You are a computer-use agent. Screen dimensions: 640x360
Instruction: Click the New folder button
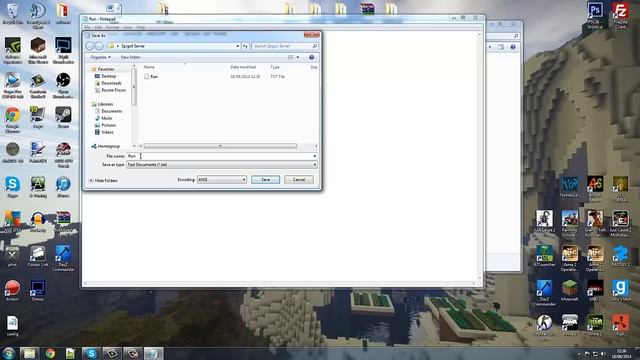[x=131, y=57]
